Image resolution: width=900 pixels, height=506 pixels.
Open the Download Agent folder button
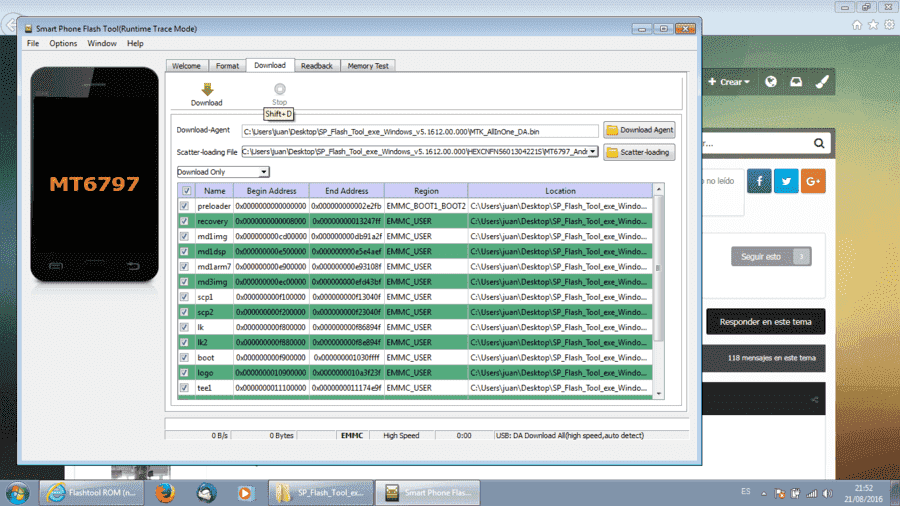(639, 130)
